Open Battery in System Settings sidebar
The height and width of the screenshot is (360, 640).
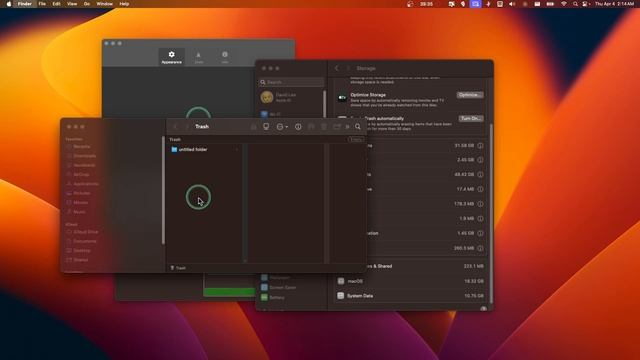273,298
